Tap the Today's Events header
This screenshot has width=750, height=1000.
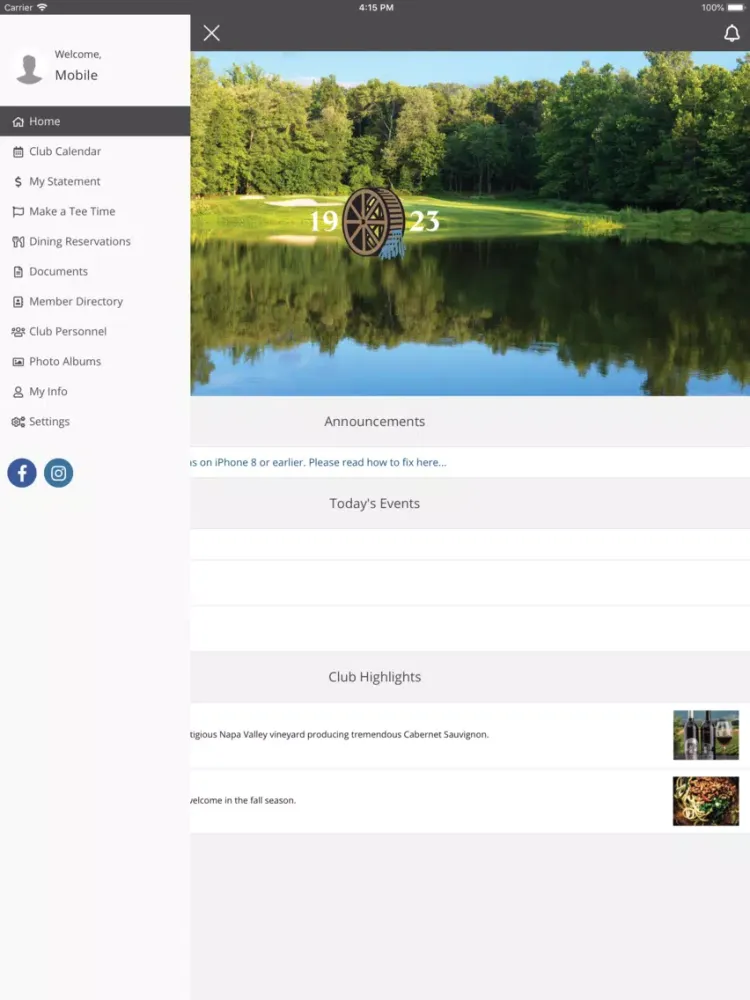coord(374,504)
